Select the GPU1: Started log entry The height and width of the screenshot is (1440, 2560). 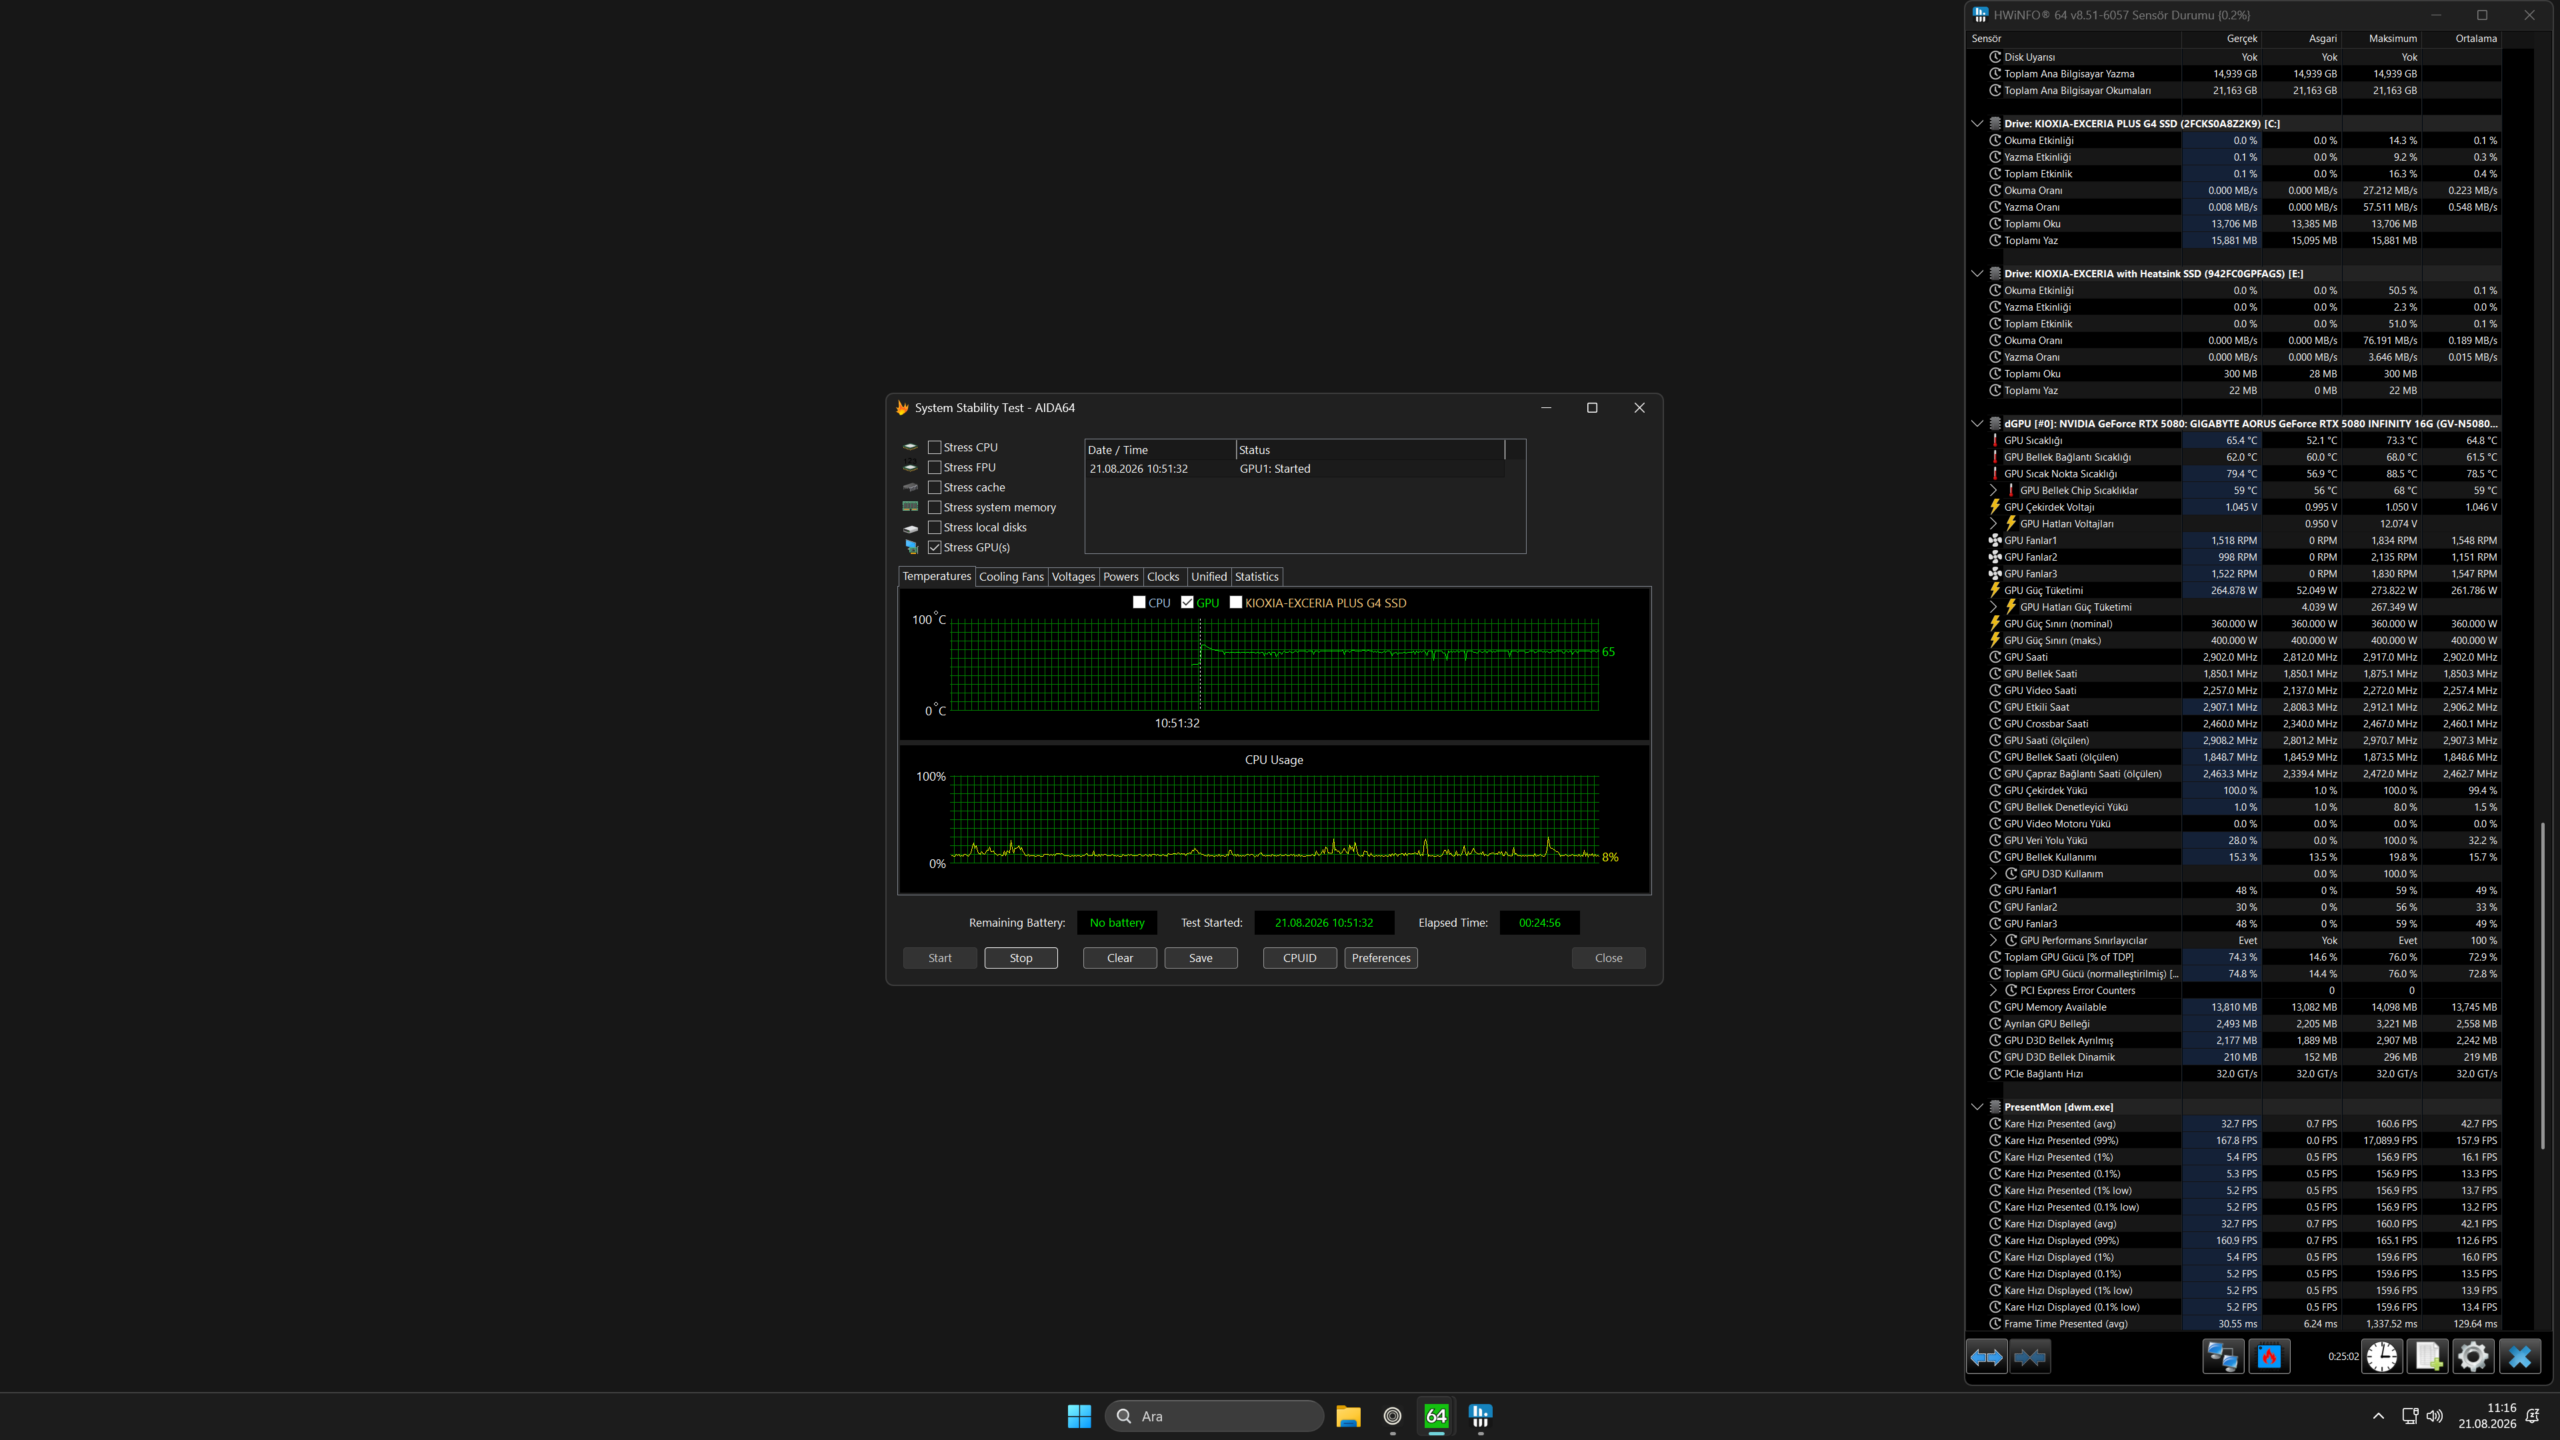[x=1295, y=469]
